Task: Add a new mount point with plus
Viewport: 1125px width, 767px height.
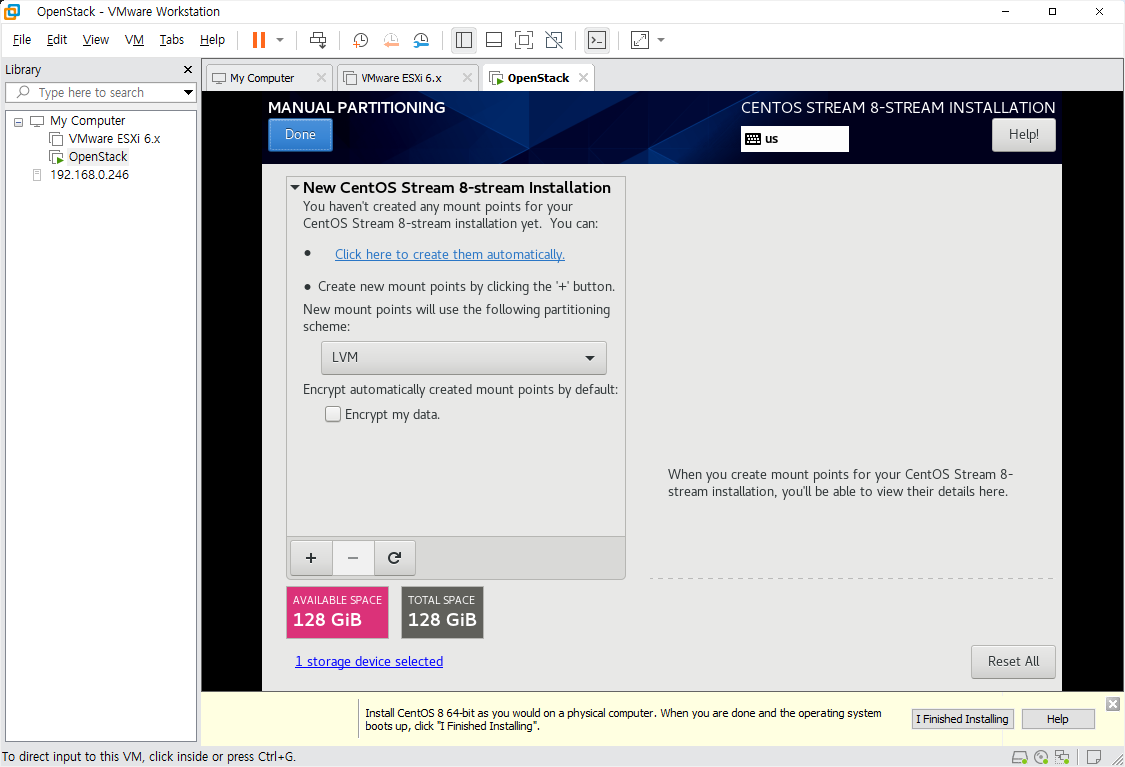Action: point(311,557)
